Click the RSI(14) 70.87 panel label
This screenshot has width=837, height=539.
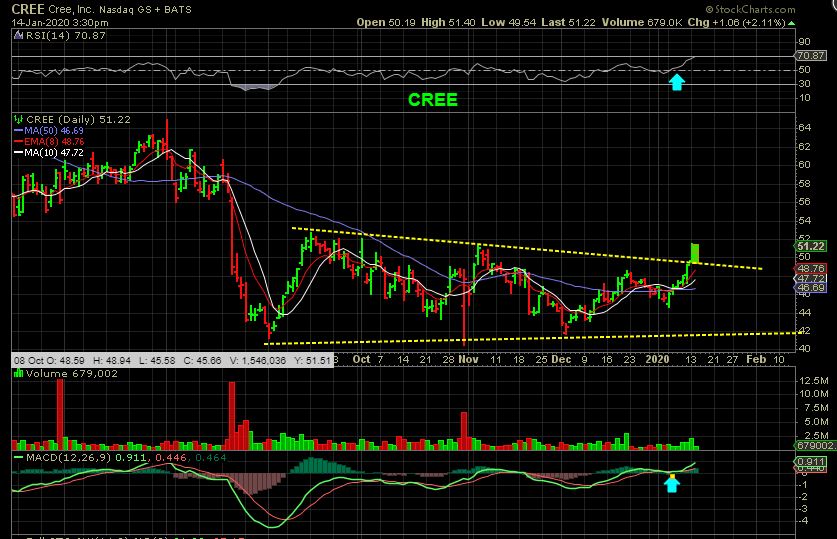(66, 36)
